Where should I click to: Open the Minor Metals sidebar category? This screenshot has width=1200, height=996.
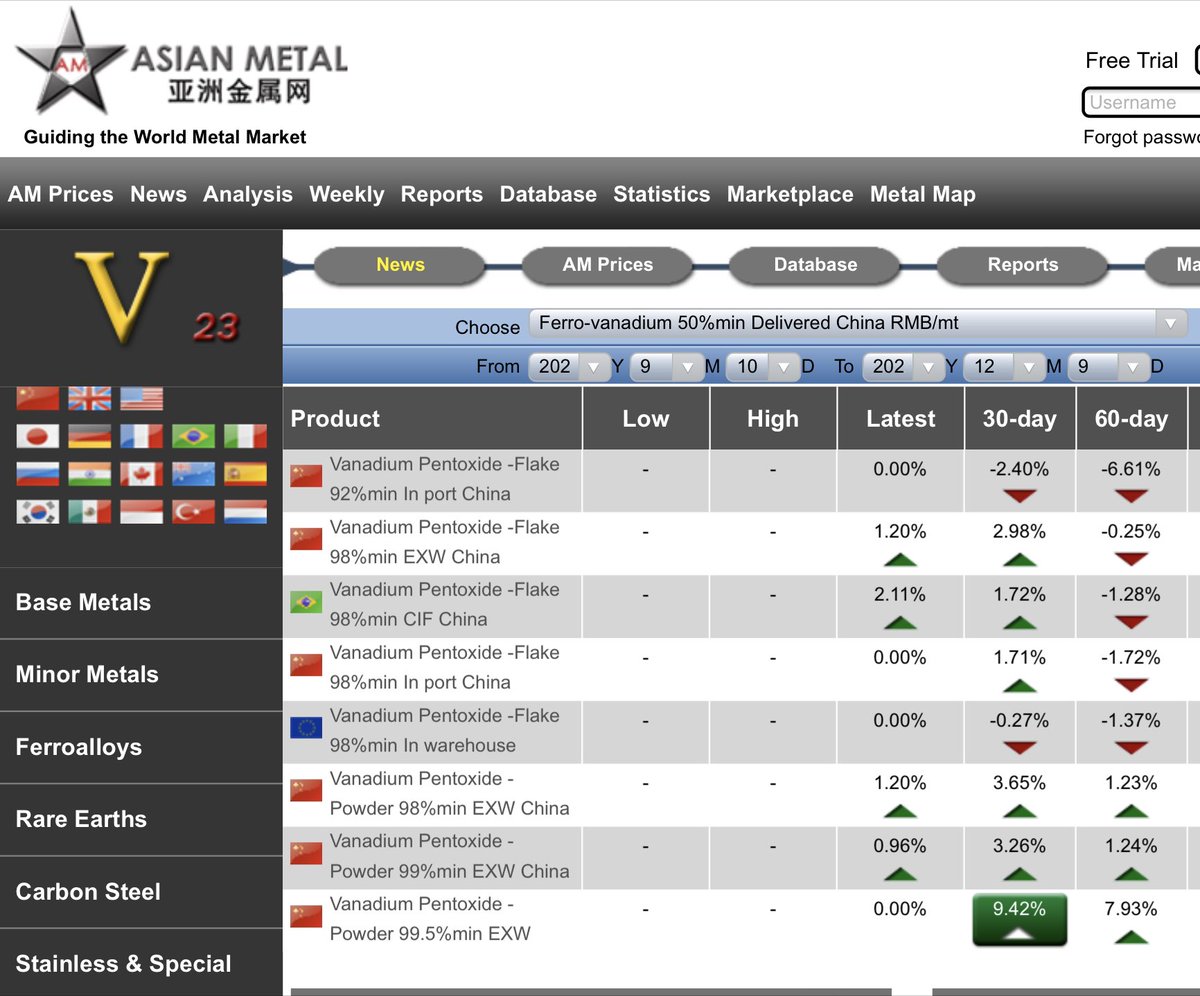(141, 675)
